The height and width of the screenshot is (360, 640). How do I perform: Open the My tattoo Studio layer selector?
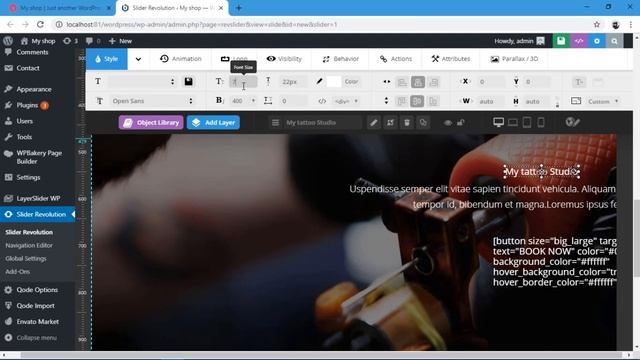(x=316, y=122)
